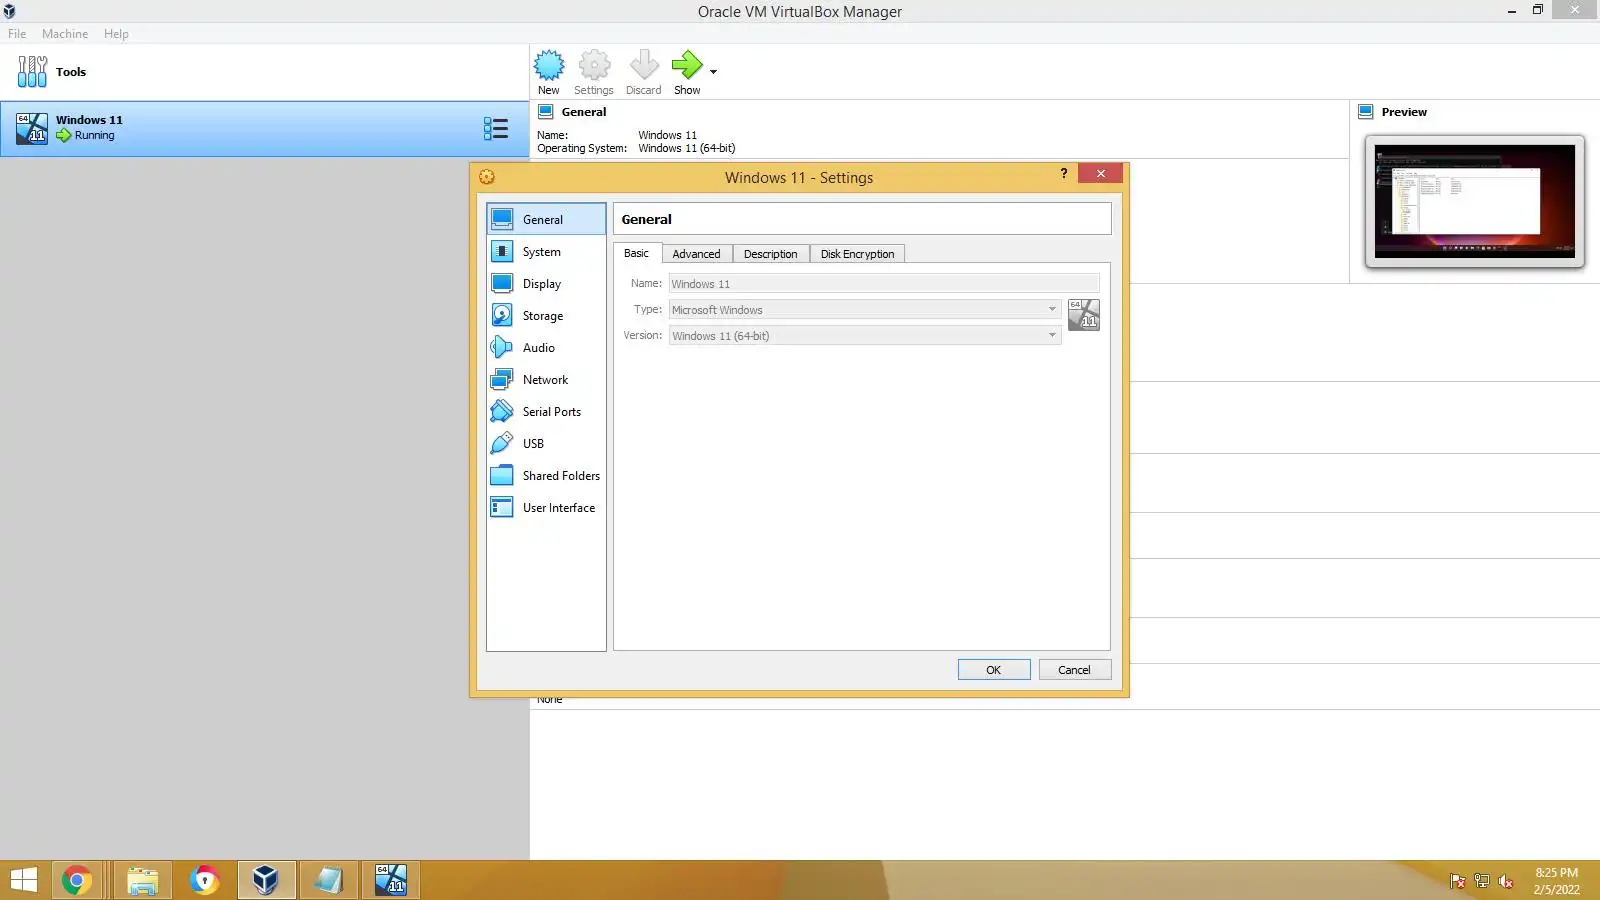Open the Tools section in VirtualBox Manager

tap(264, 72)
